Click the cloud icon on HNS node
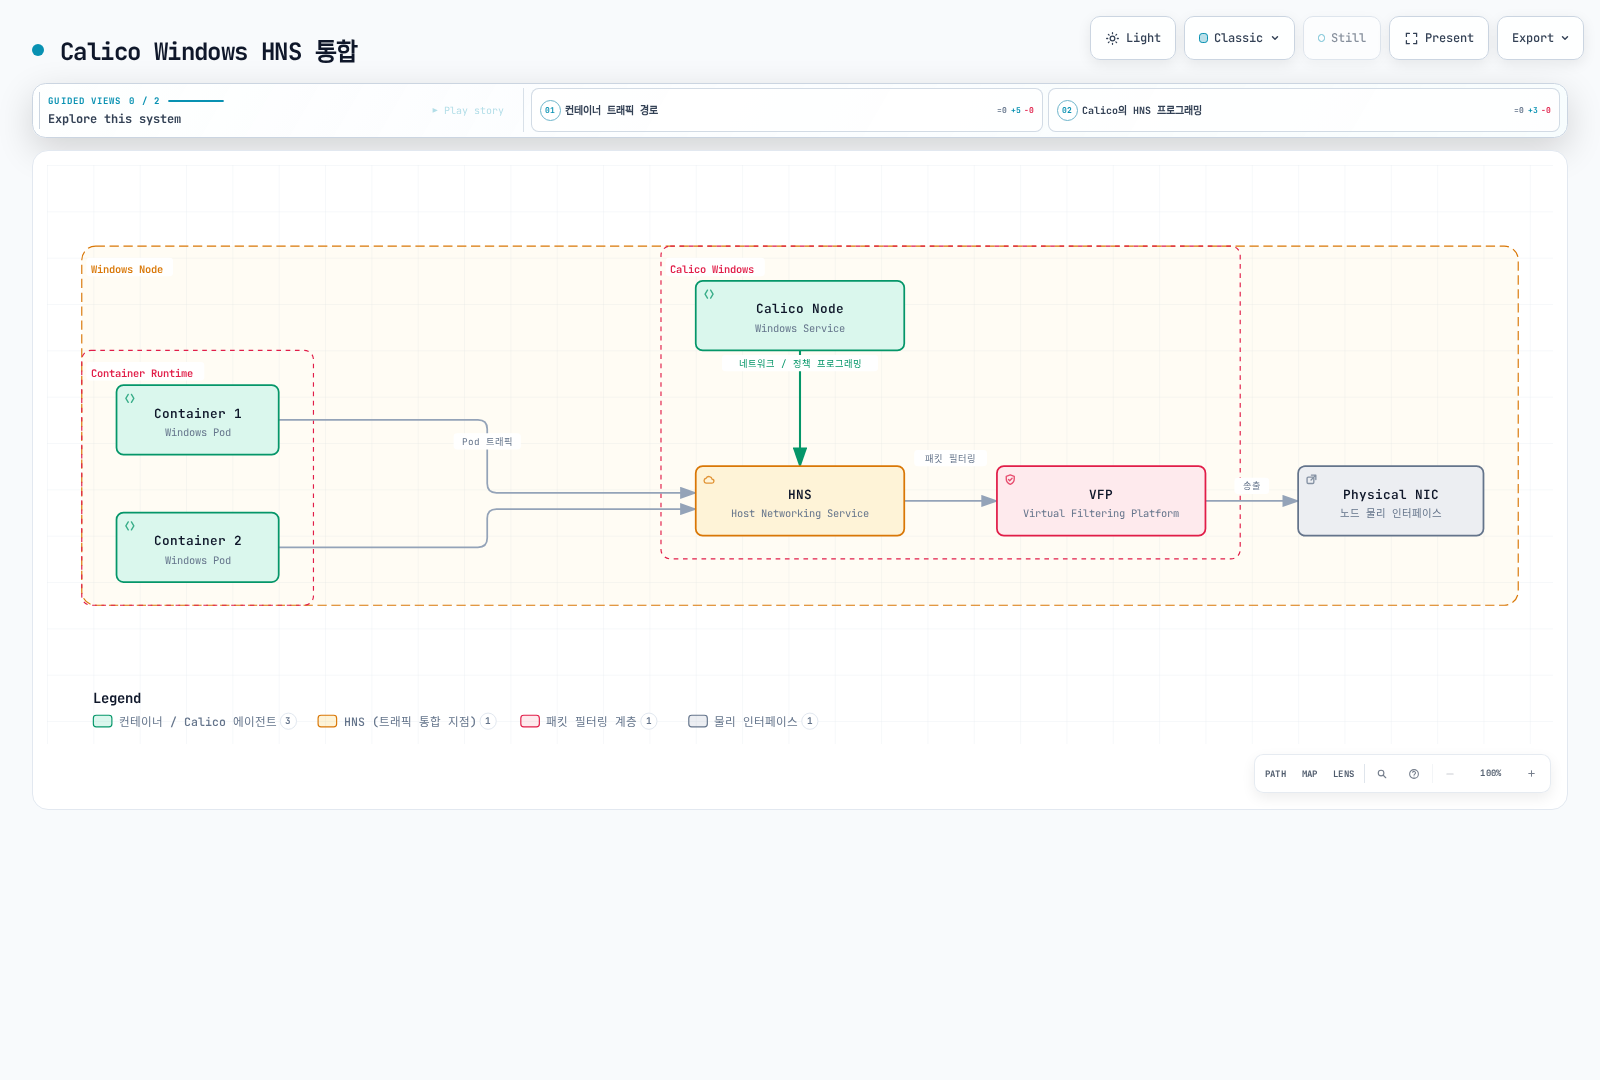This screenshot has height=1080, width=1600. tap(709, 480)
